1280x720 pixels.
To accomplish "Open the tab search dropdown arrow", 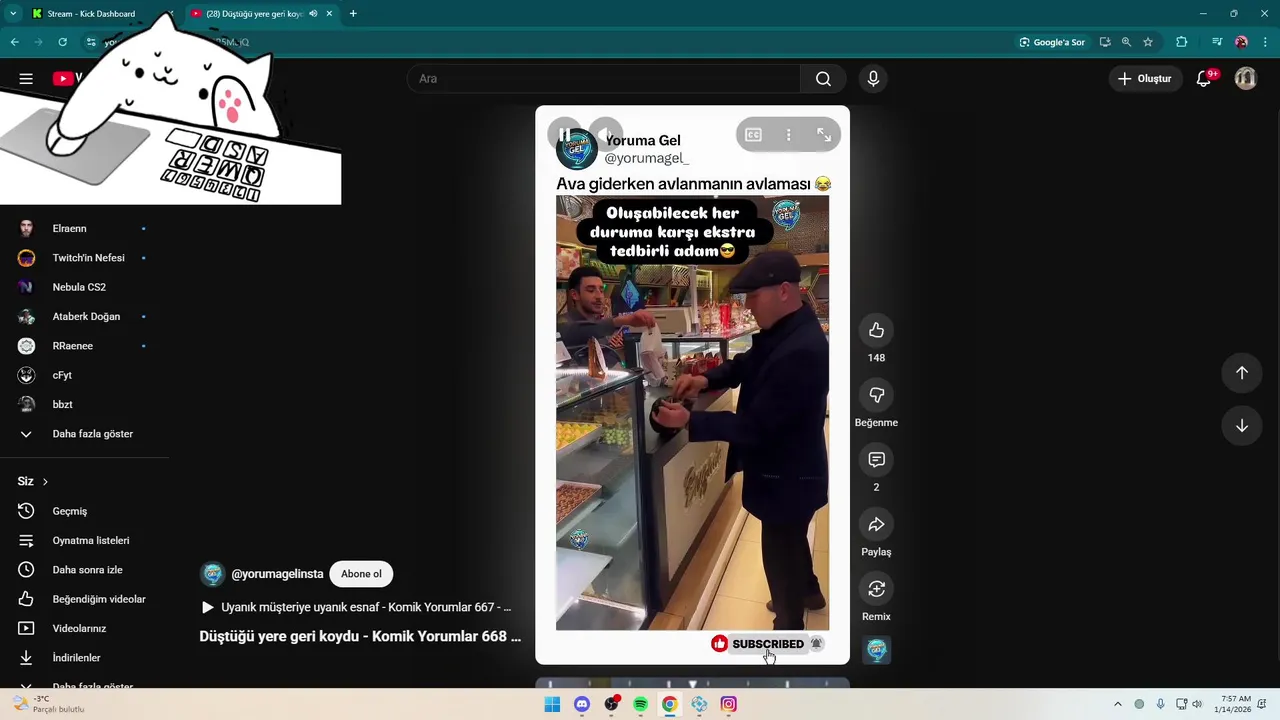I will 12,14.
